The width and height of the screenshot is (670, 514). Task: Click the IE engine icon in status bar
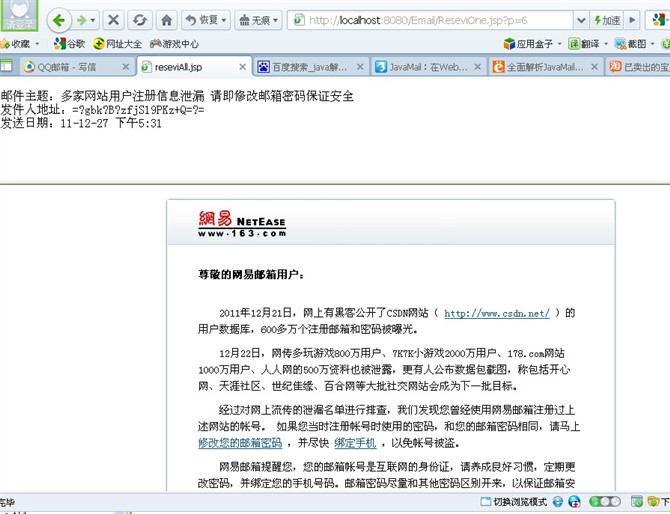tap(558, 502)
